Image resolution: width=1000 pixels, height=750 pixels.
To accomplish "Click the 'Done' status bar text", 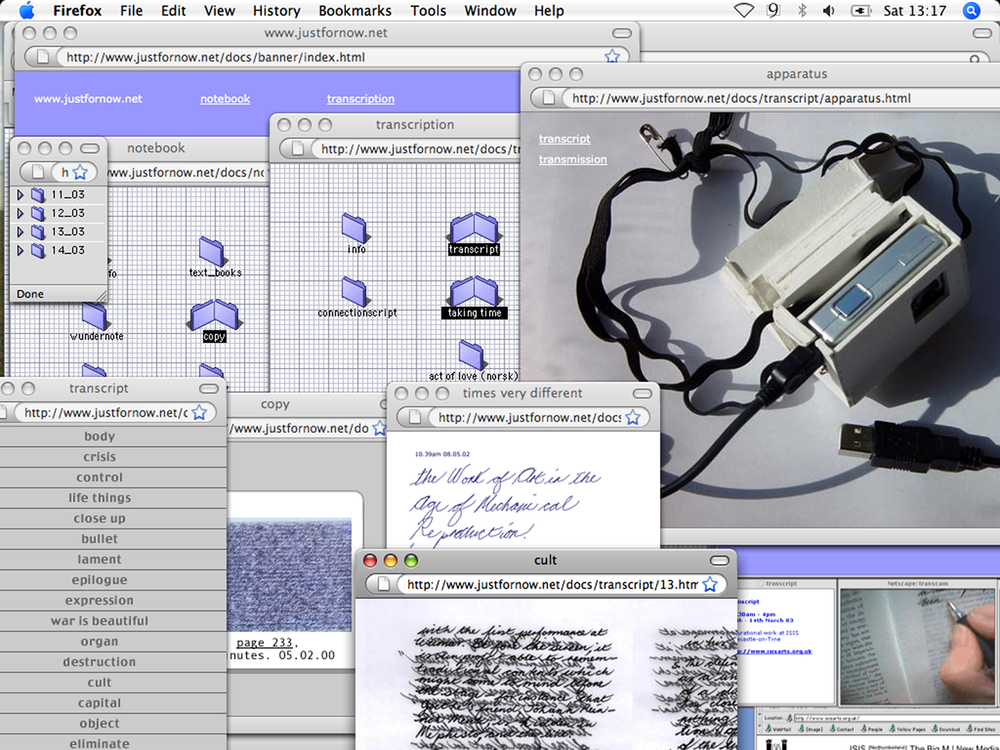I will [30, 294].
